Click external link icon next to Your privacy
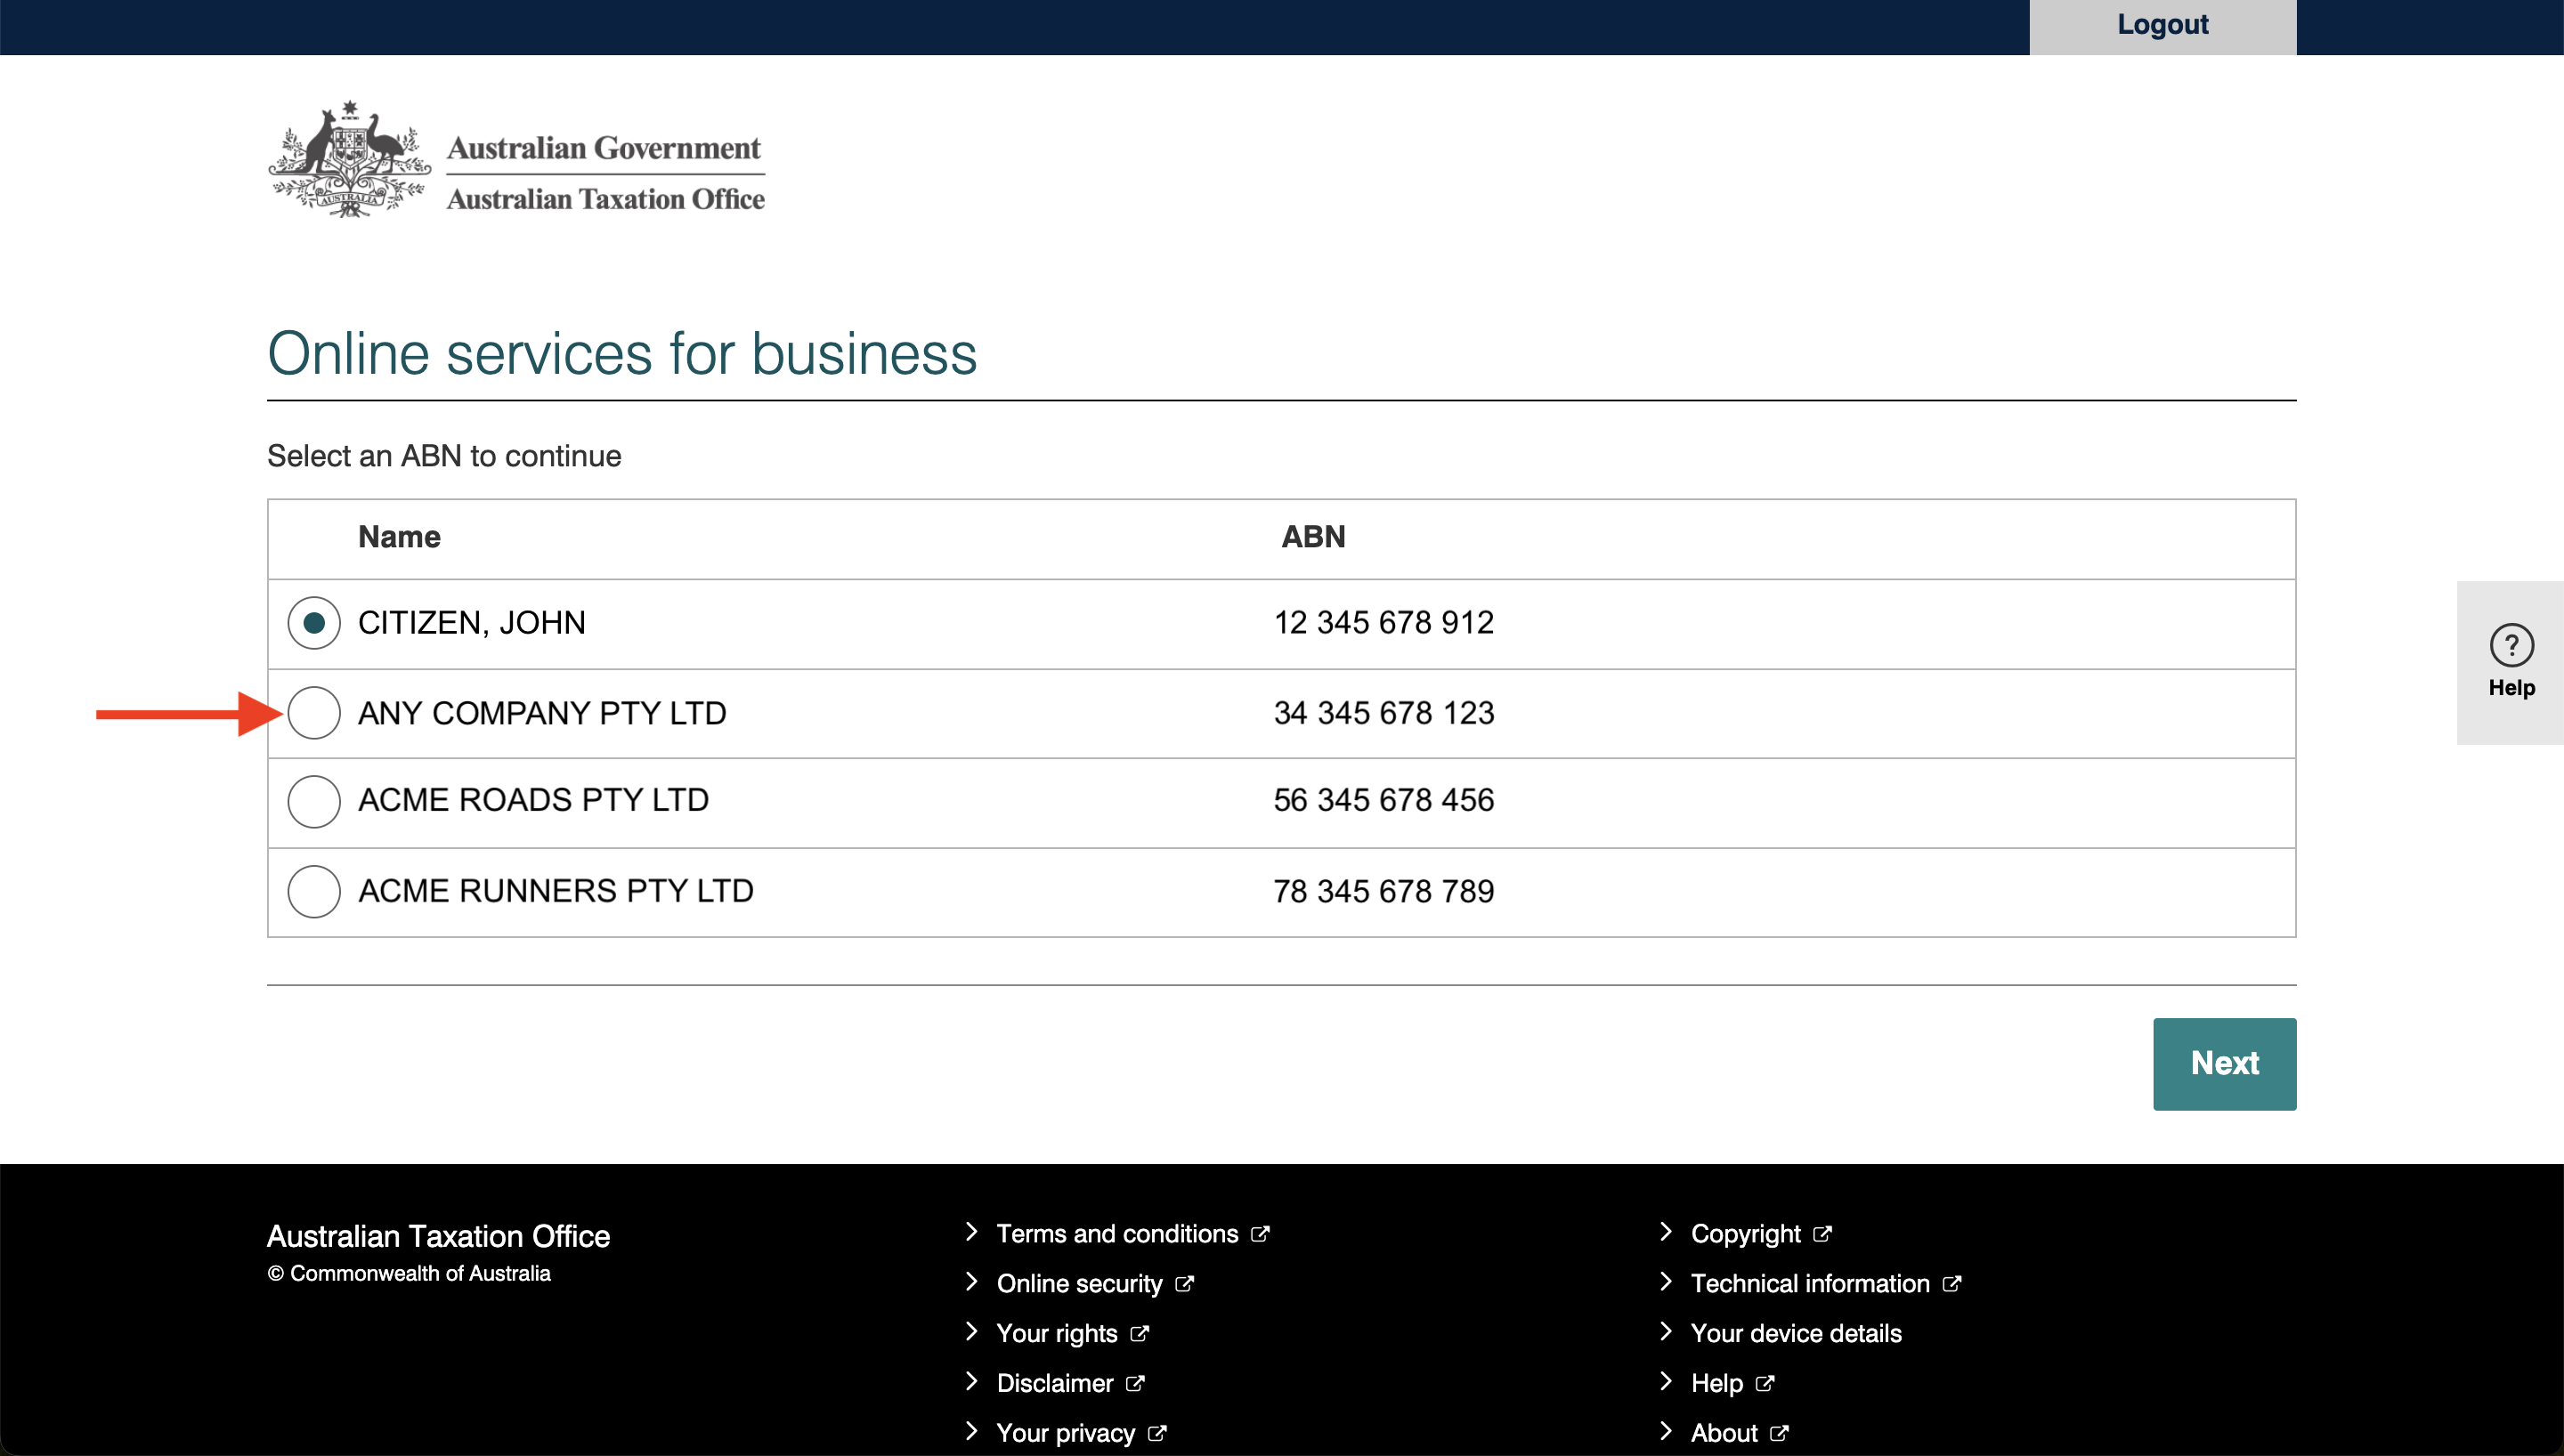The image size is (2564, 1456). (1157, 1433)
